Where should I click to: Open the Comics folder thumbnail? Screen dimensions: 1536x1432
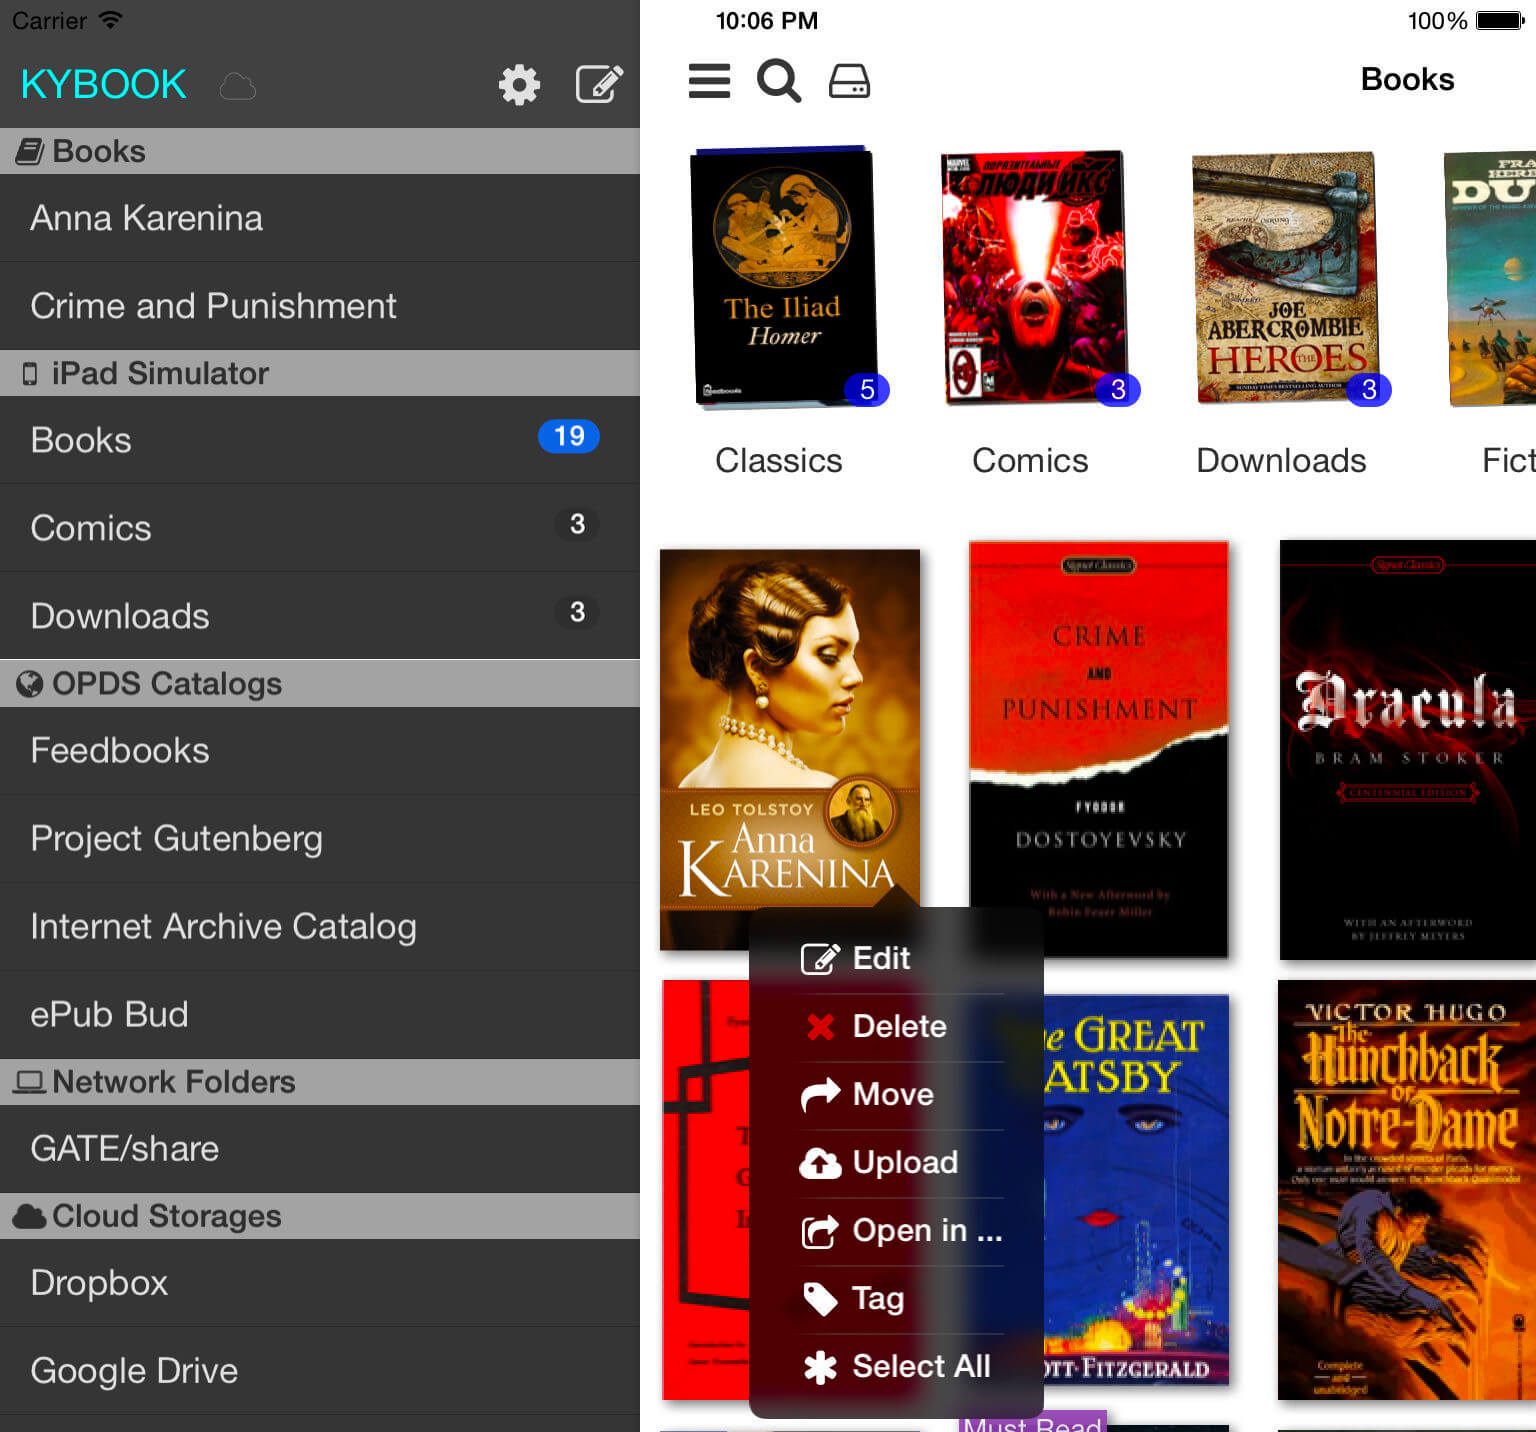coord(1036,277)
